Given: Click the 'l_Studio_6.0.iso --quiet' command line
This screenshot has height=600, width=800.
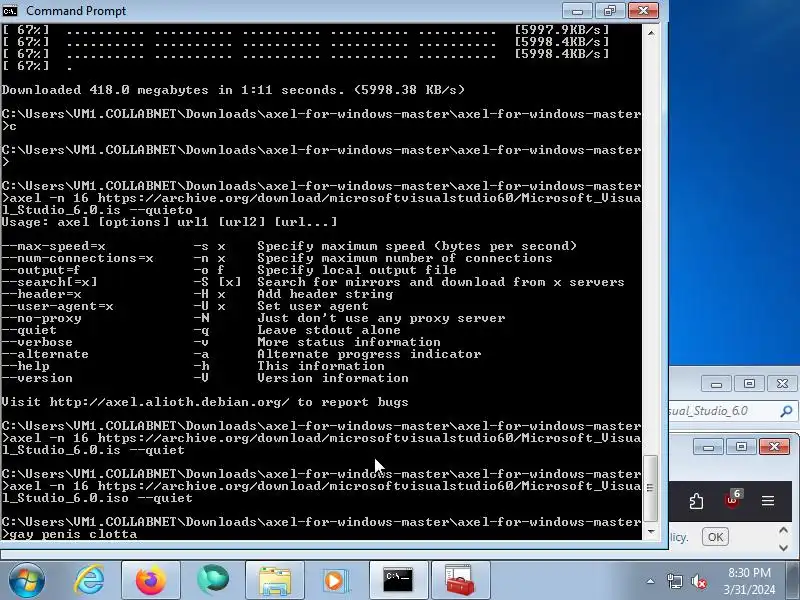Looking at the screenshot, I should pos(97,498).
